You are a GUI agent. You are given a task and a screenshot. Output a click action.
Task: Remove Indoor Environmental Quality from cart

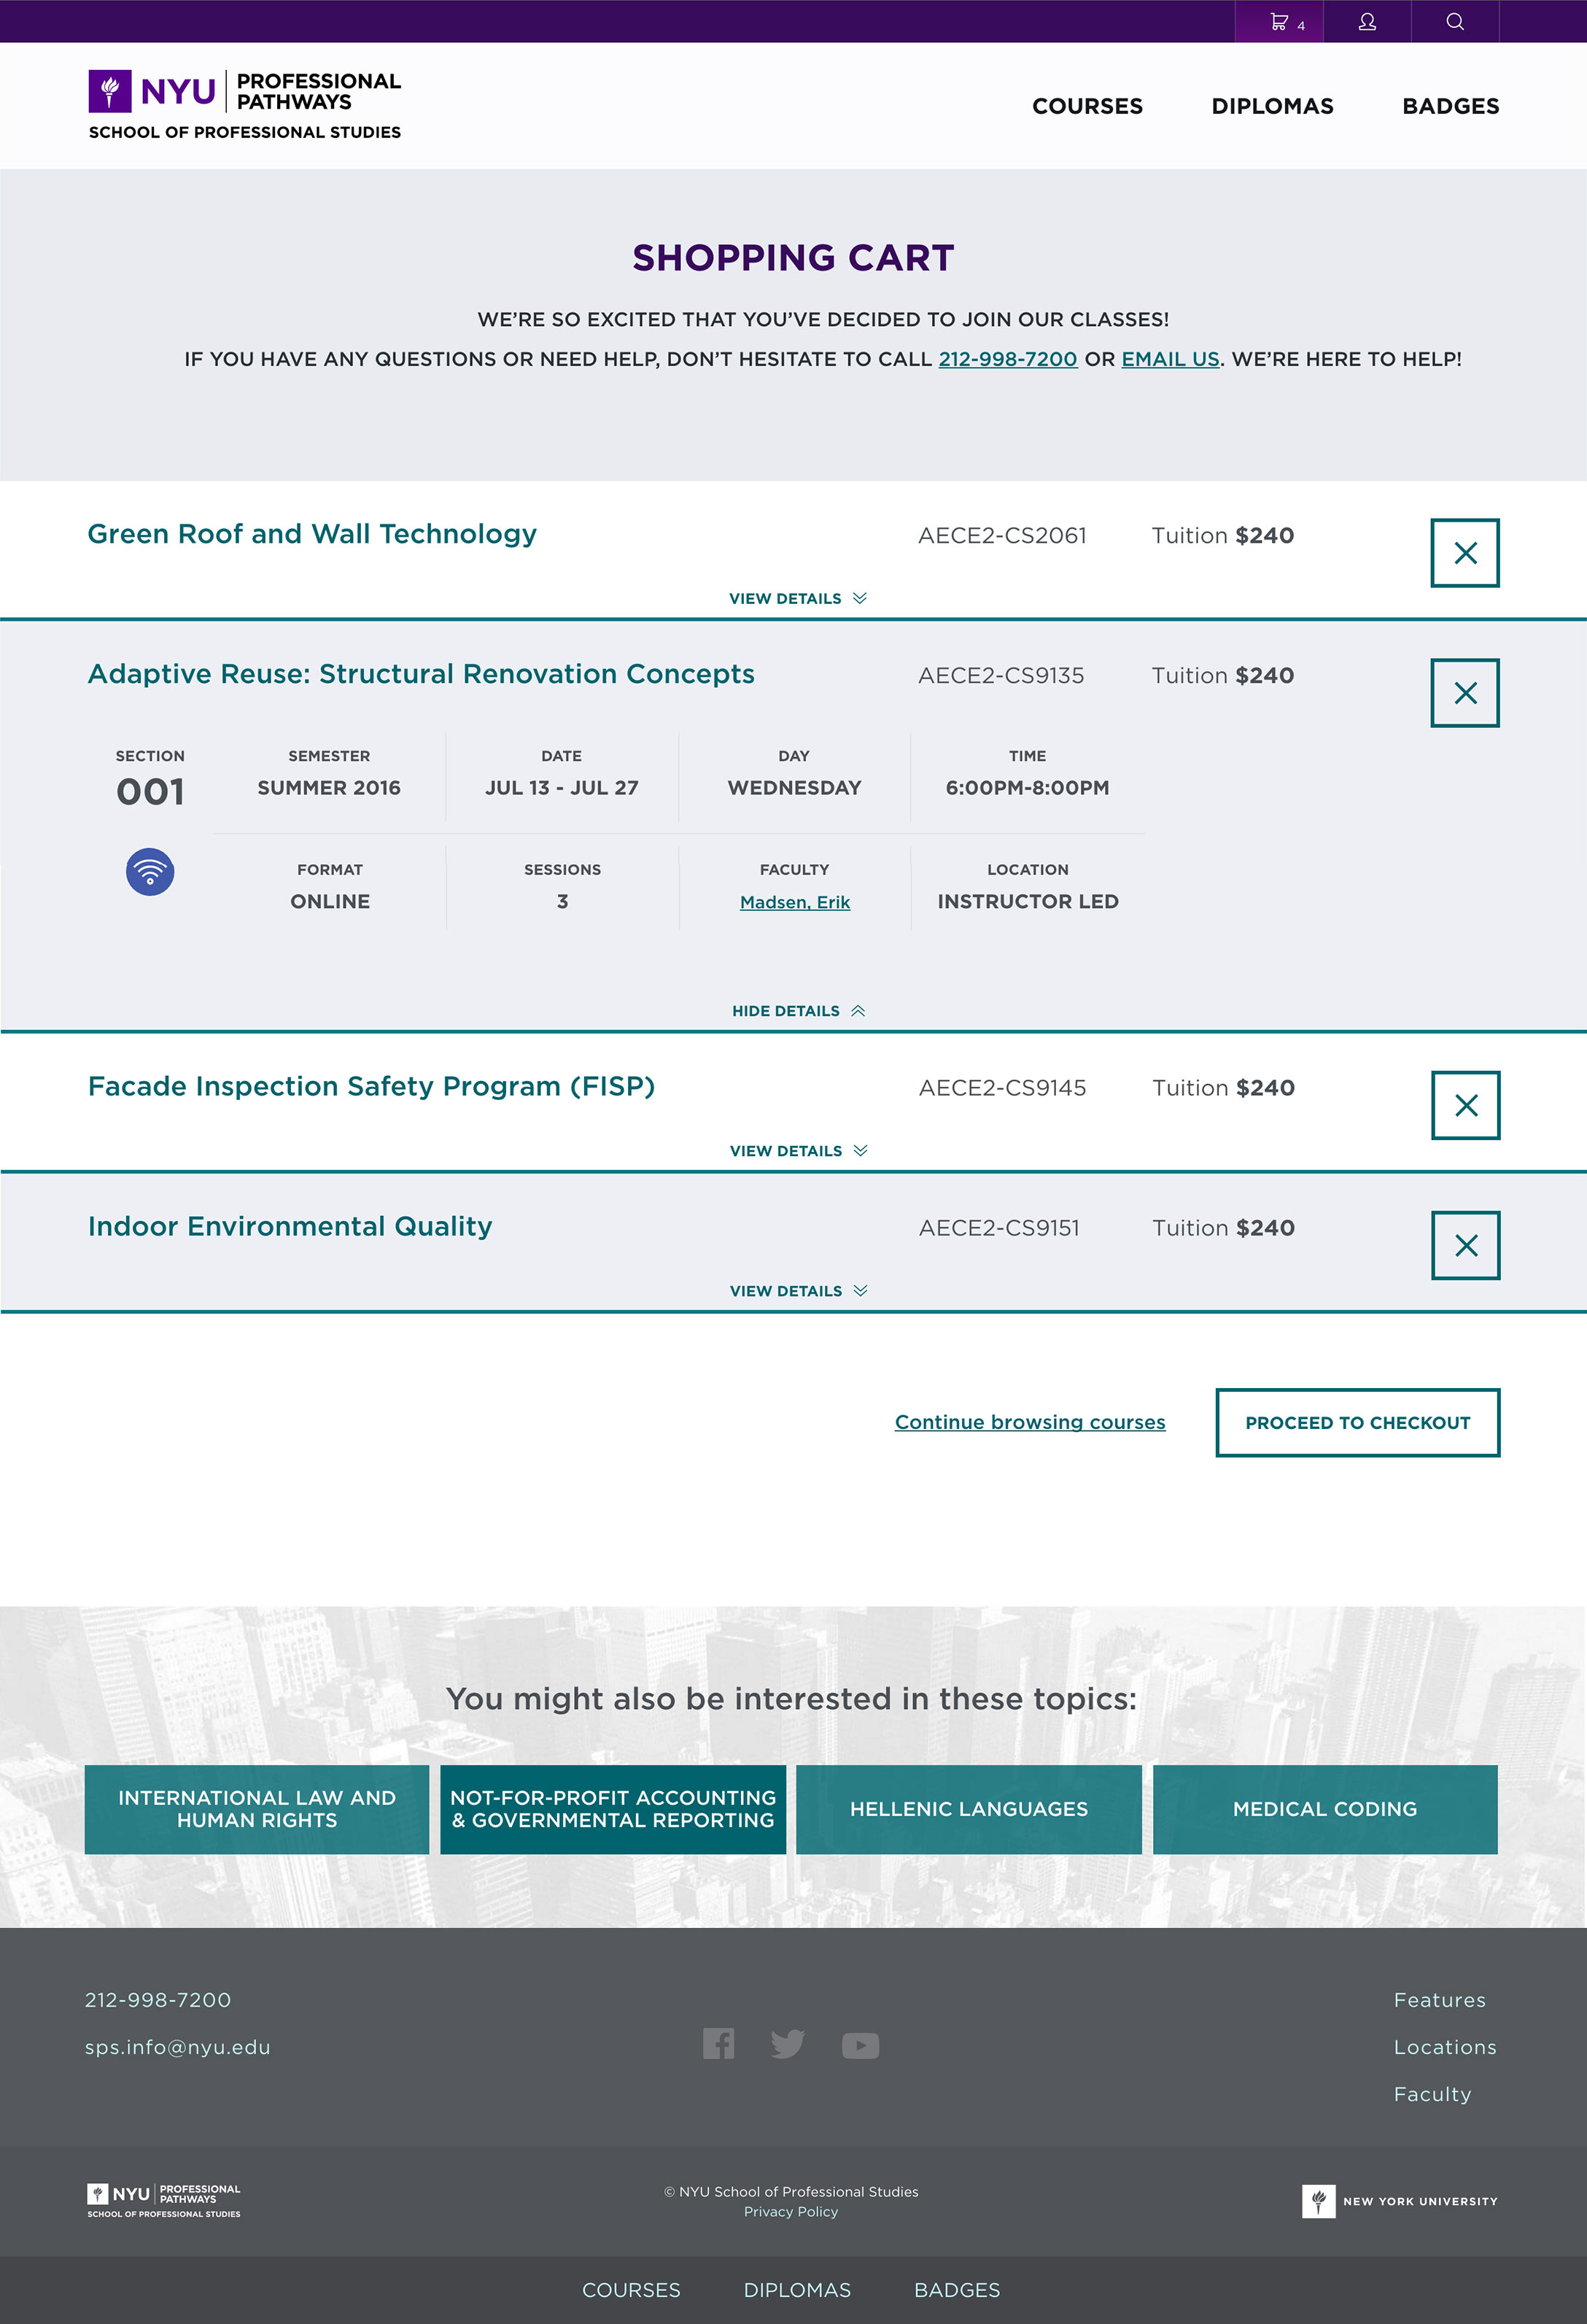pos(1466,1245)
